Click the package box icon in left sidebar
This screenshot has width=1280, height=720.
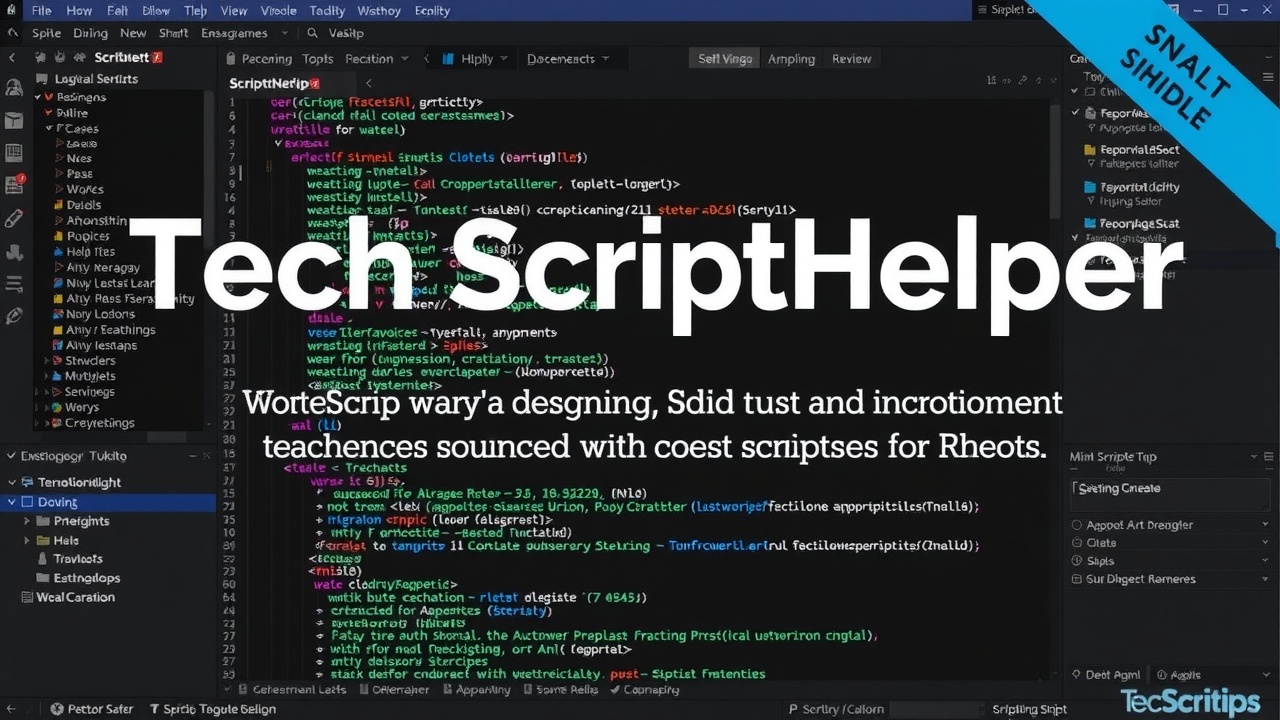[14, 121]
